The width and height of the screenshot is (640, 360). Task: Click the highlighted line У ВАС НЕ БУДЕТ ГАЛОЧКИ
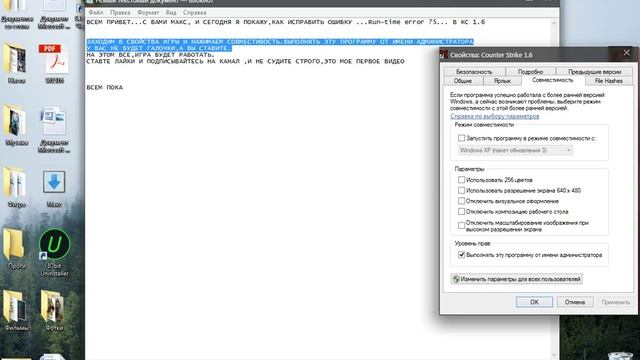pyautogui.click(x=159, y=48)
